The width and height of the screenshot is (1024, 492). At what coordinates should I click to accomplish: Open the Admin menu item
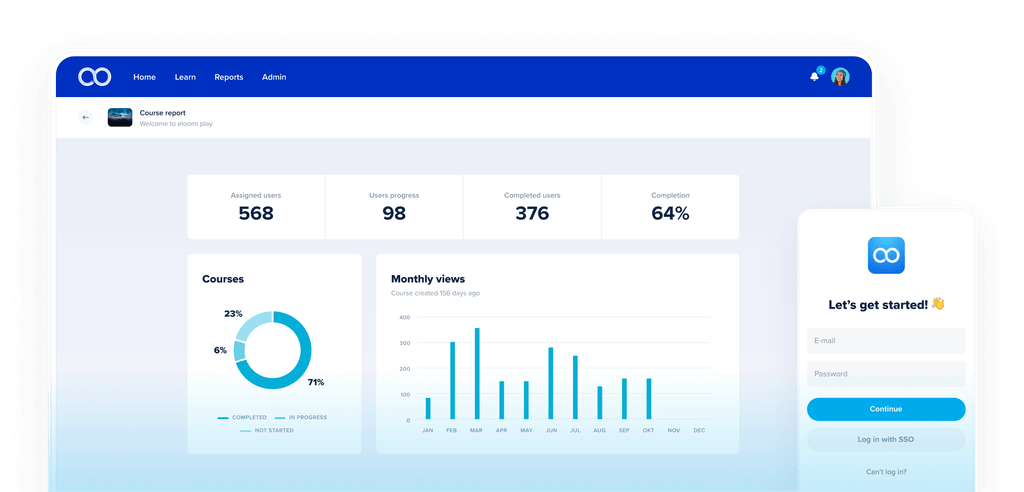[274, 77]
